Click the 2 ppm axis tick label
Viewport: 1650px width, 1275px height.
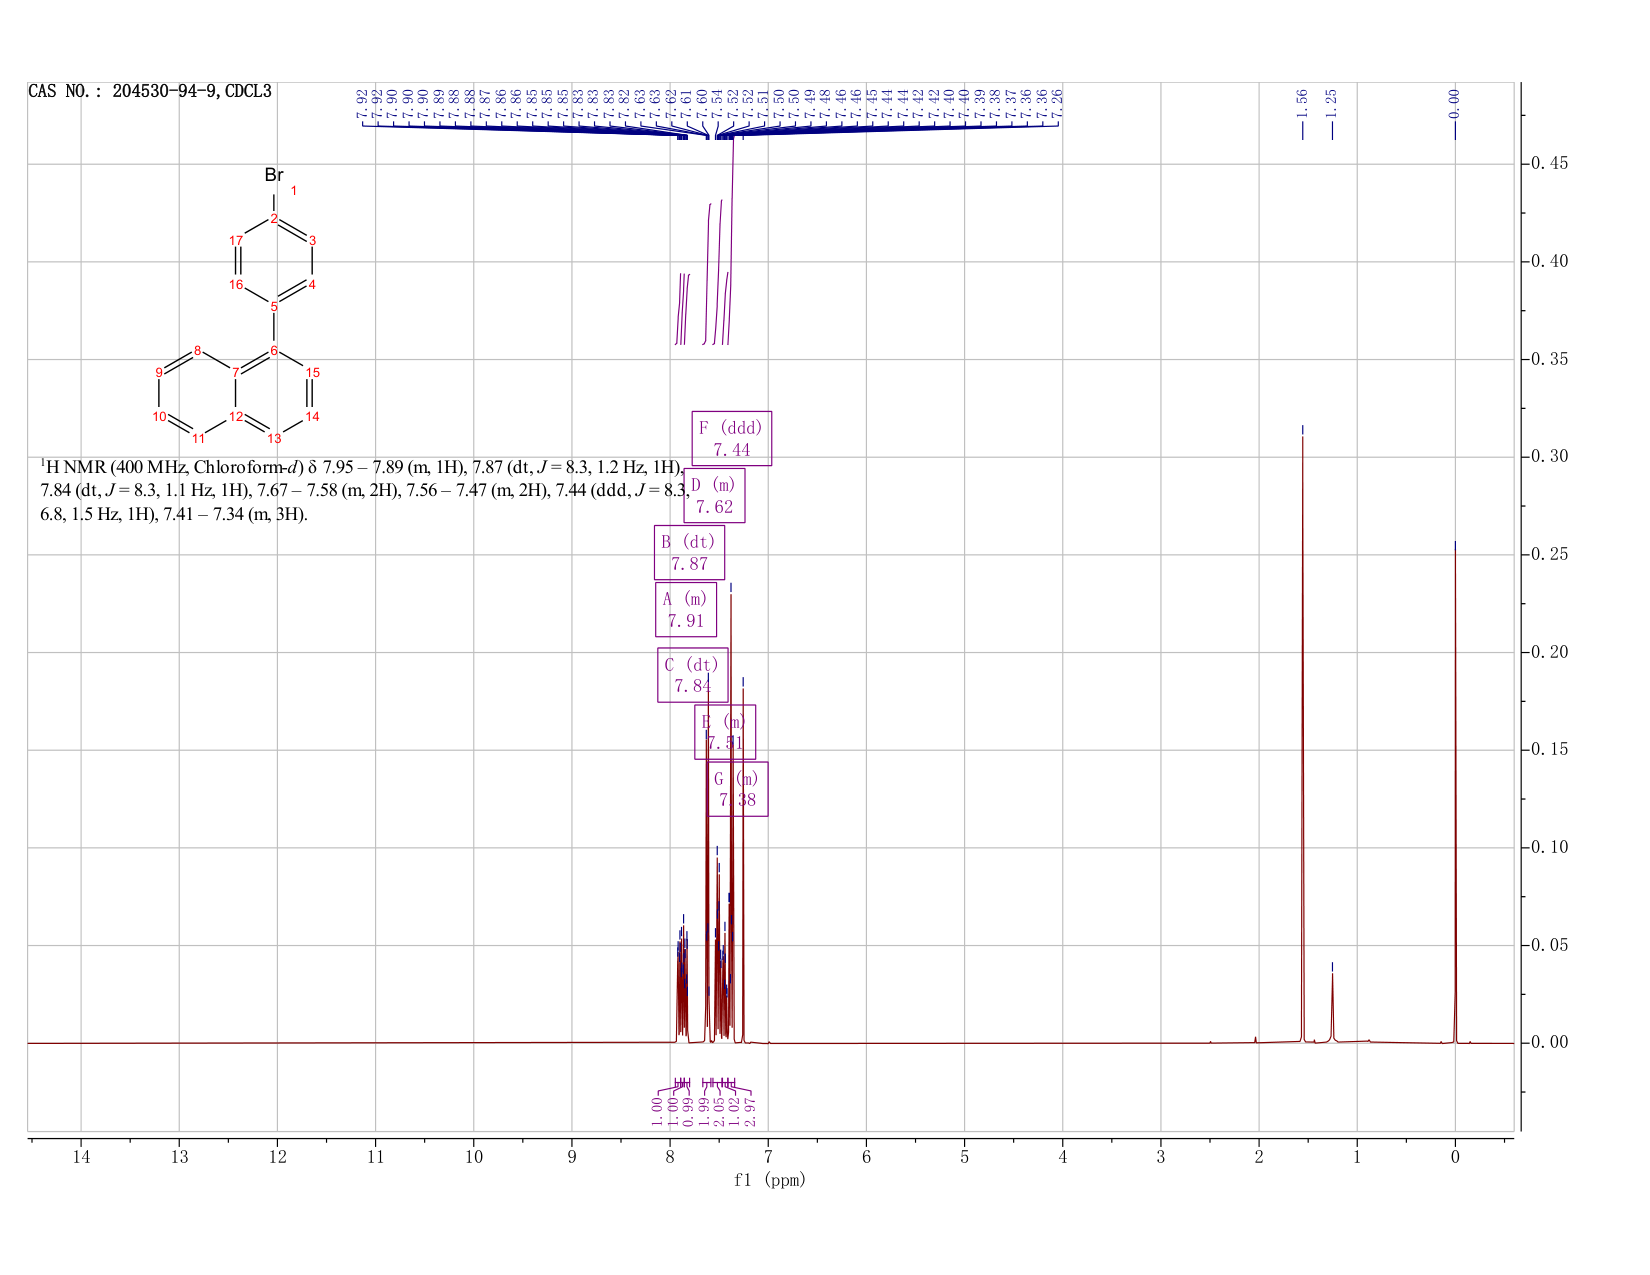pos(1258,1157)
